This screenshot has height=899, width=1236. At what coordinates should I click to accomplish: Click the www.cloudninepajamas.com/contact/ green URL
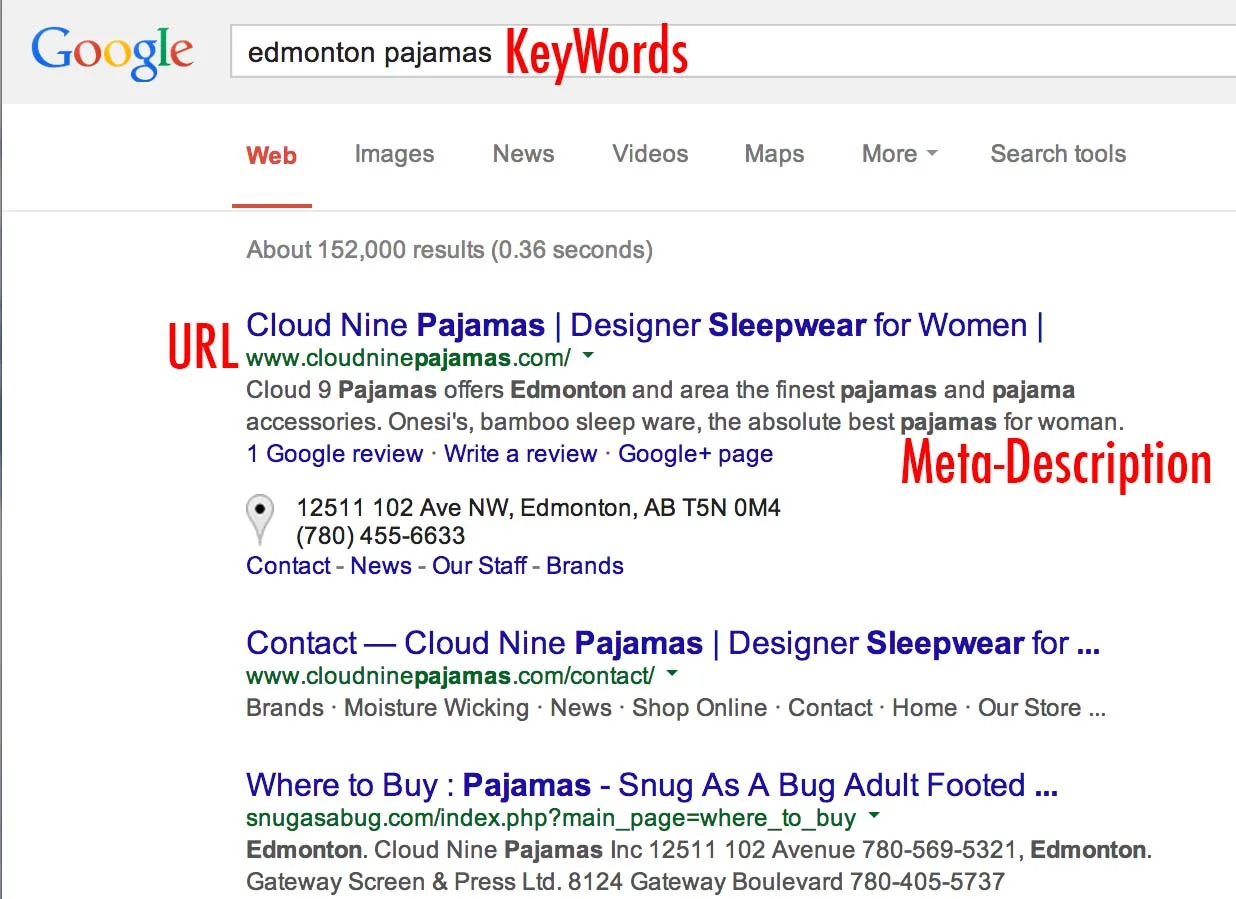click(x=450, y=675)
